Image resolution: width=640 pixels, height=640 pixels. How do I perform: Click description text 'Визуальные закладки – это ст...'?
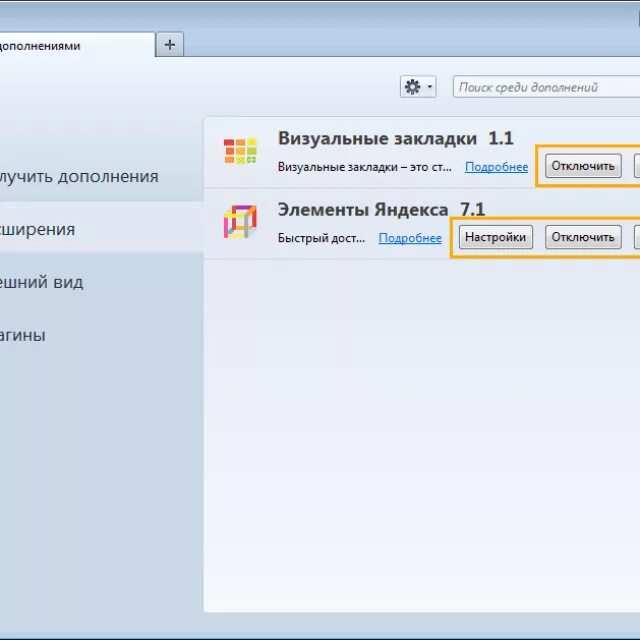point(364,167)
